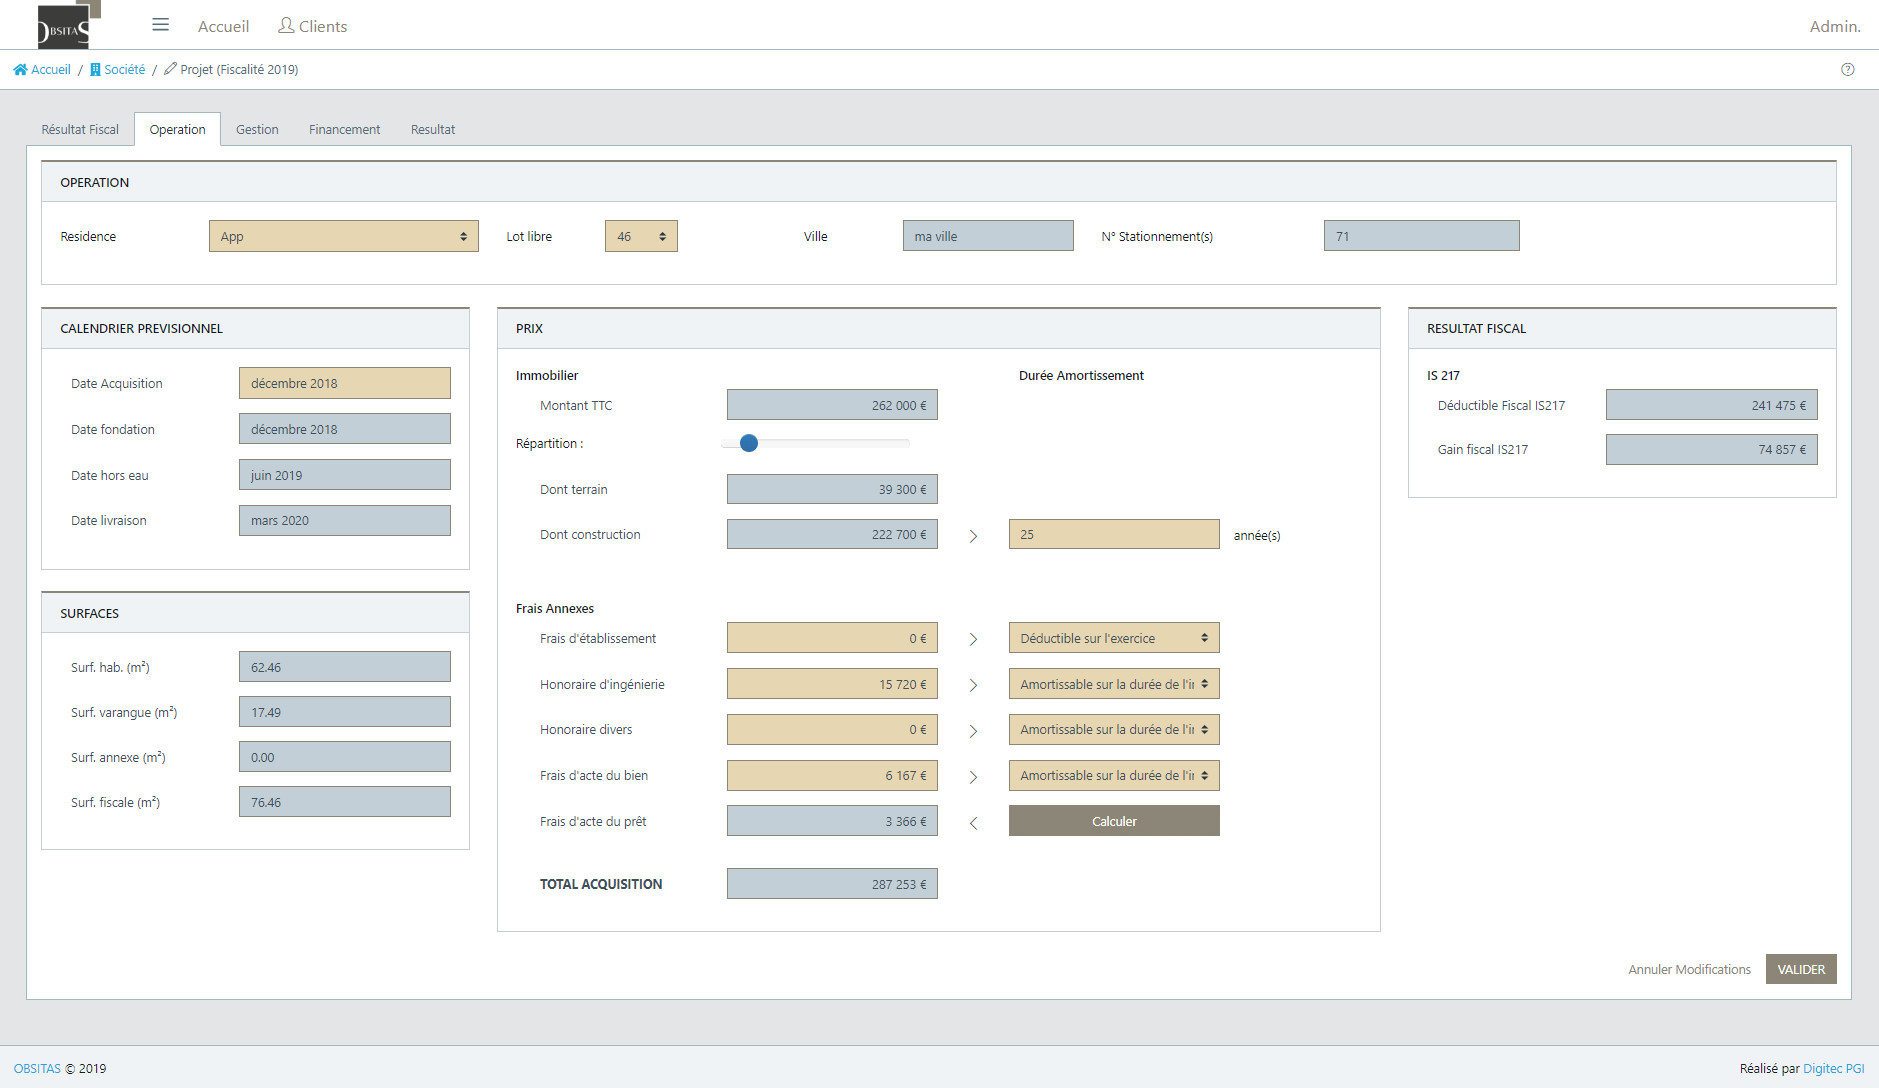Open the Déductible sur l'exercice dropdown

point(1113,637)
